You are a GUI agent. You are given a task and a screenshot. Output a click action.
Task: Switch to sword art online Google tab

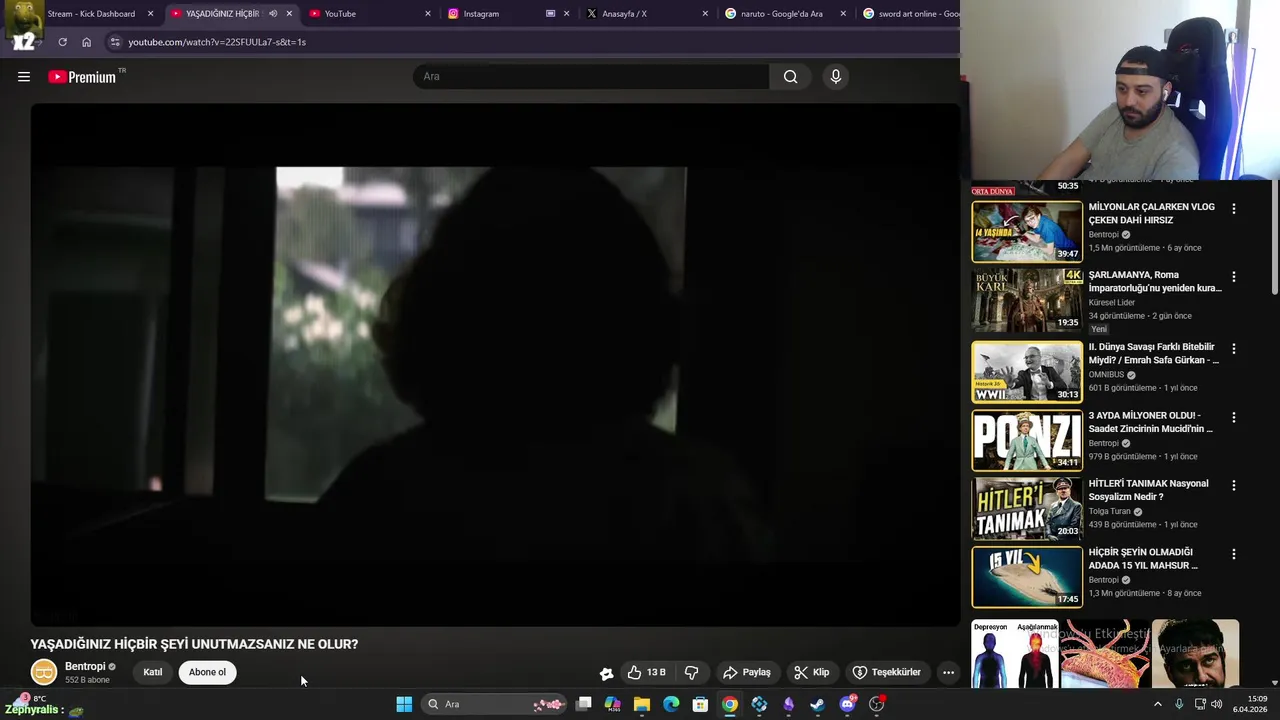(x=910, y=14)
